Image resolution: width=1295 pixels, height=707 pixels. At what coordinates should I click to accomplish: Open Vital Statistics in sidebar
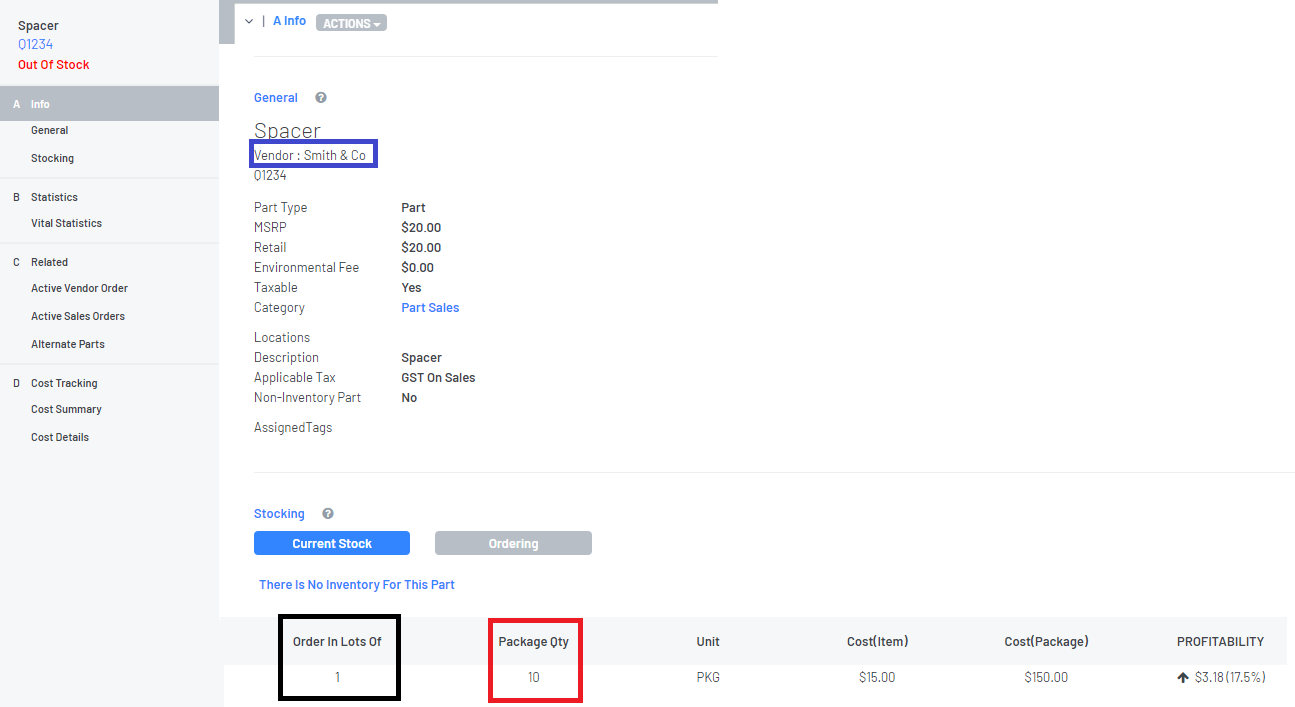tap(66, 223)
